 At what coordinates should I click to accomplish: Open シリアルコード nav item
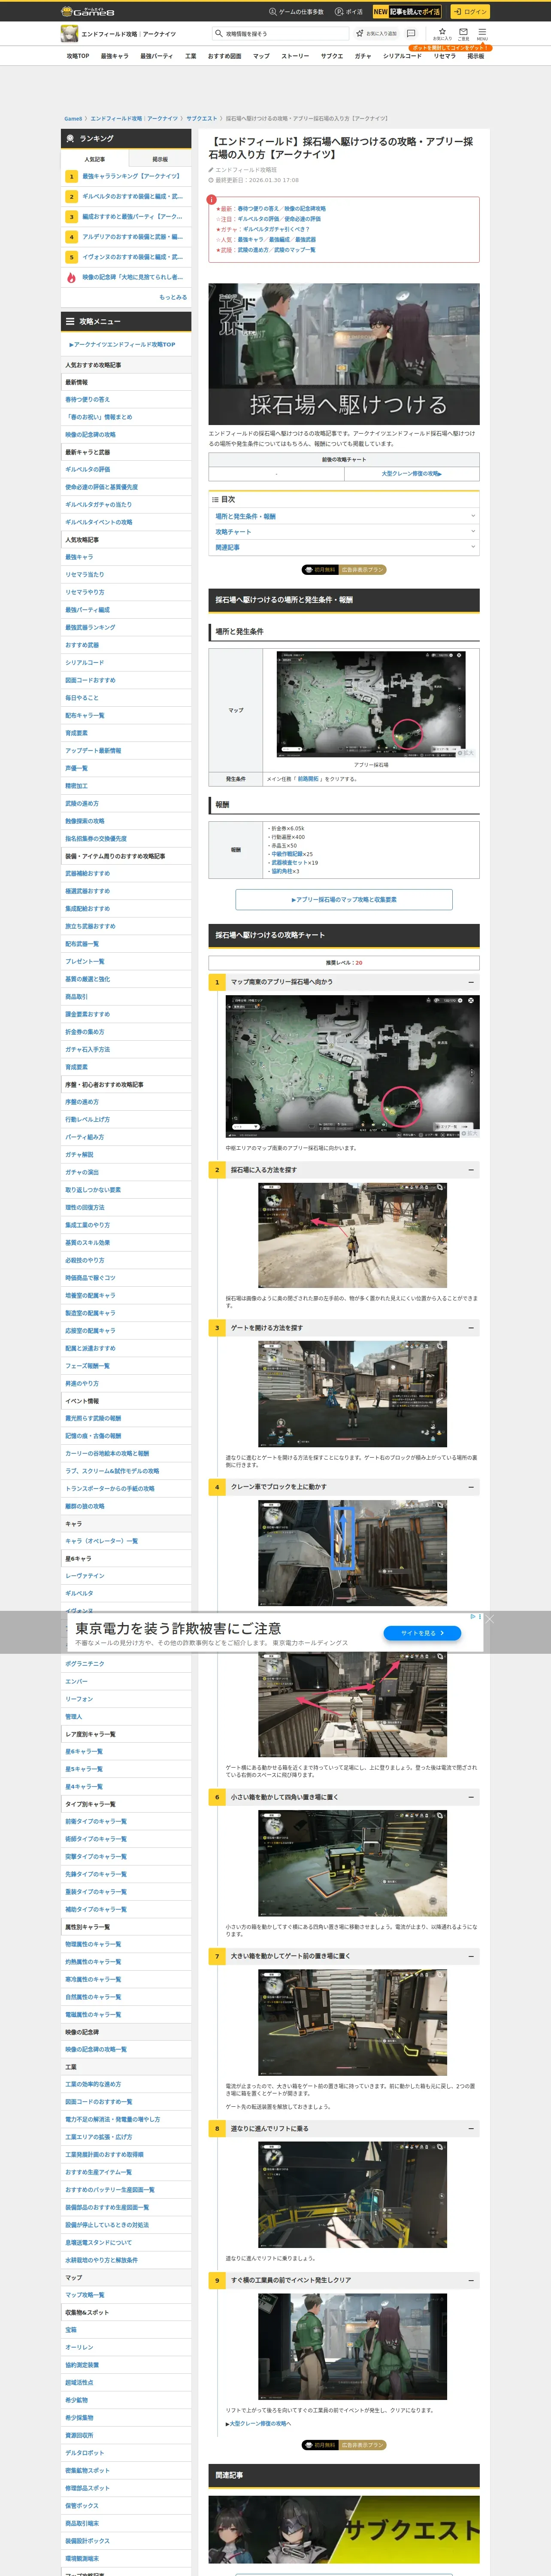[x=402, y=56]
